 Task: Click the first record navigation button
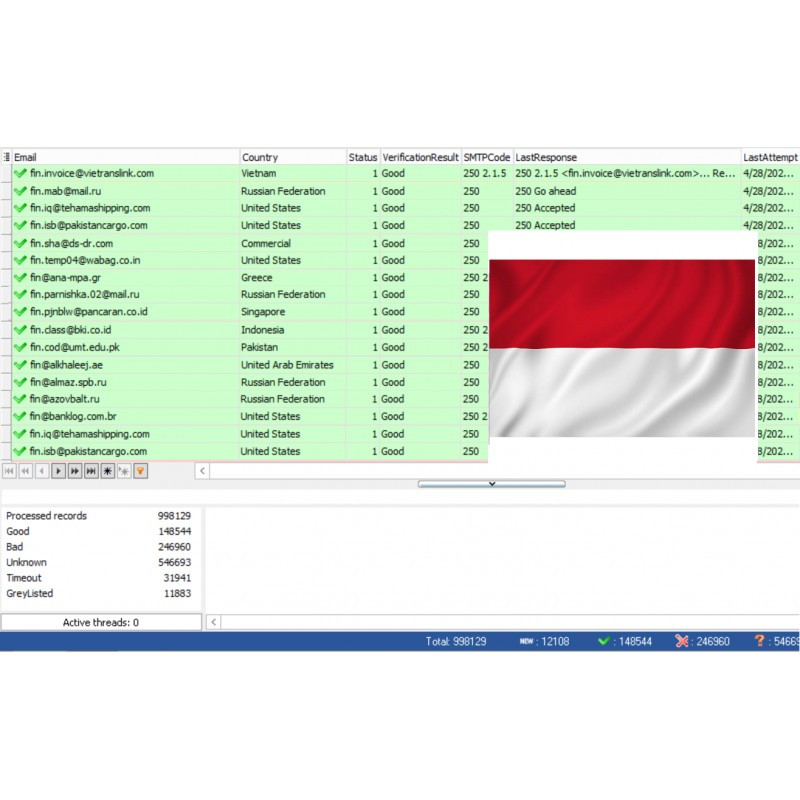click(9, 470)
